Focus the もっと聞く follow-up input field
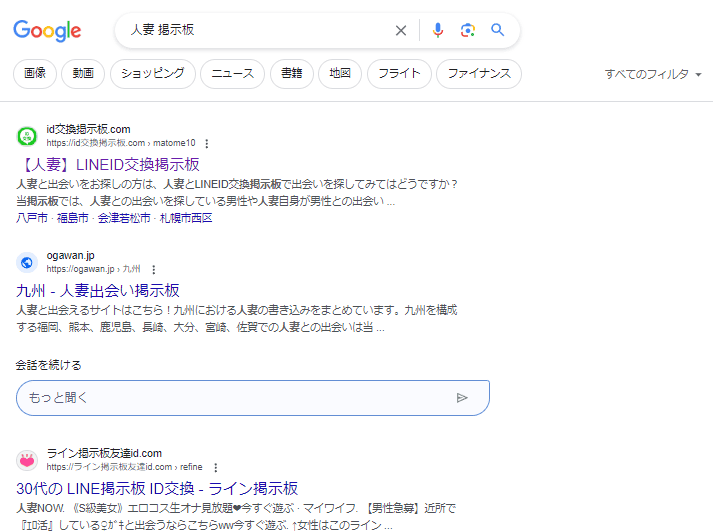The image size is (713, 531). click(230, 397)
